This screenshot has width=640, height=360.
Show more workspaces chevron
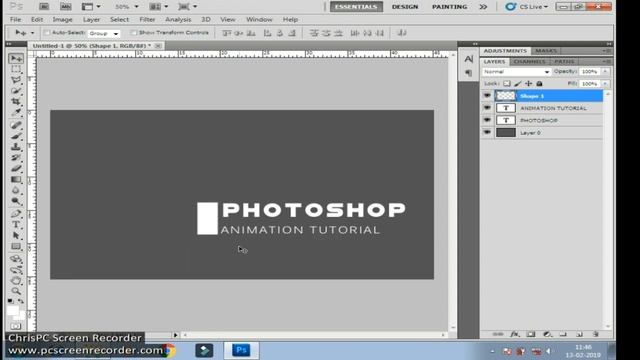[483, 7]
